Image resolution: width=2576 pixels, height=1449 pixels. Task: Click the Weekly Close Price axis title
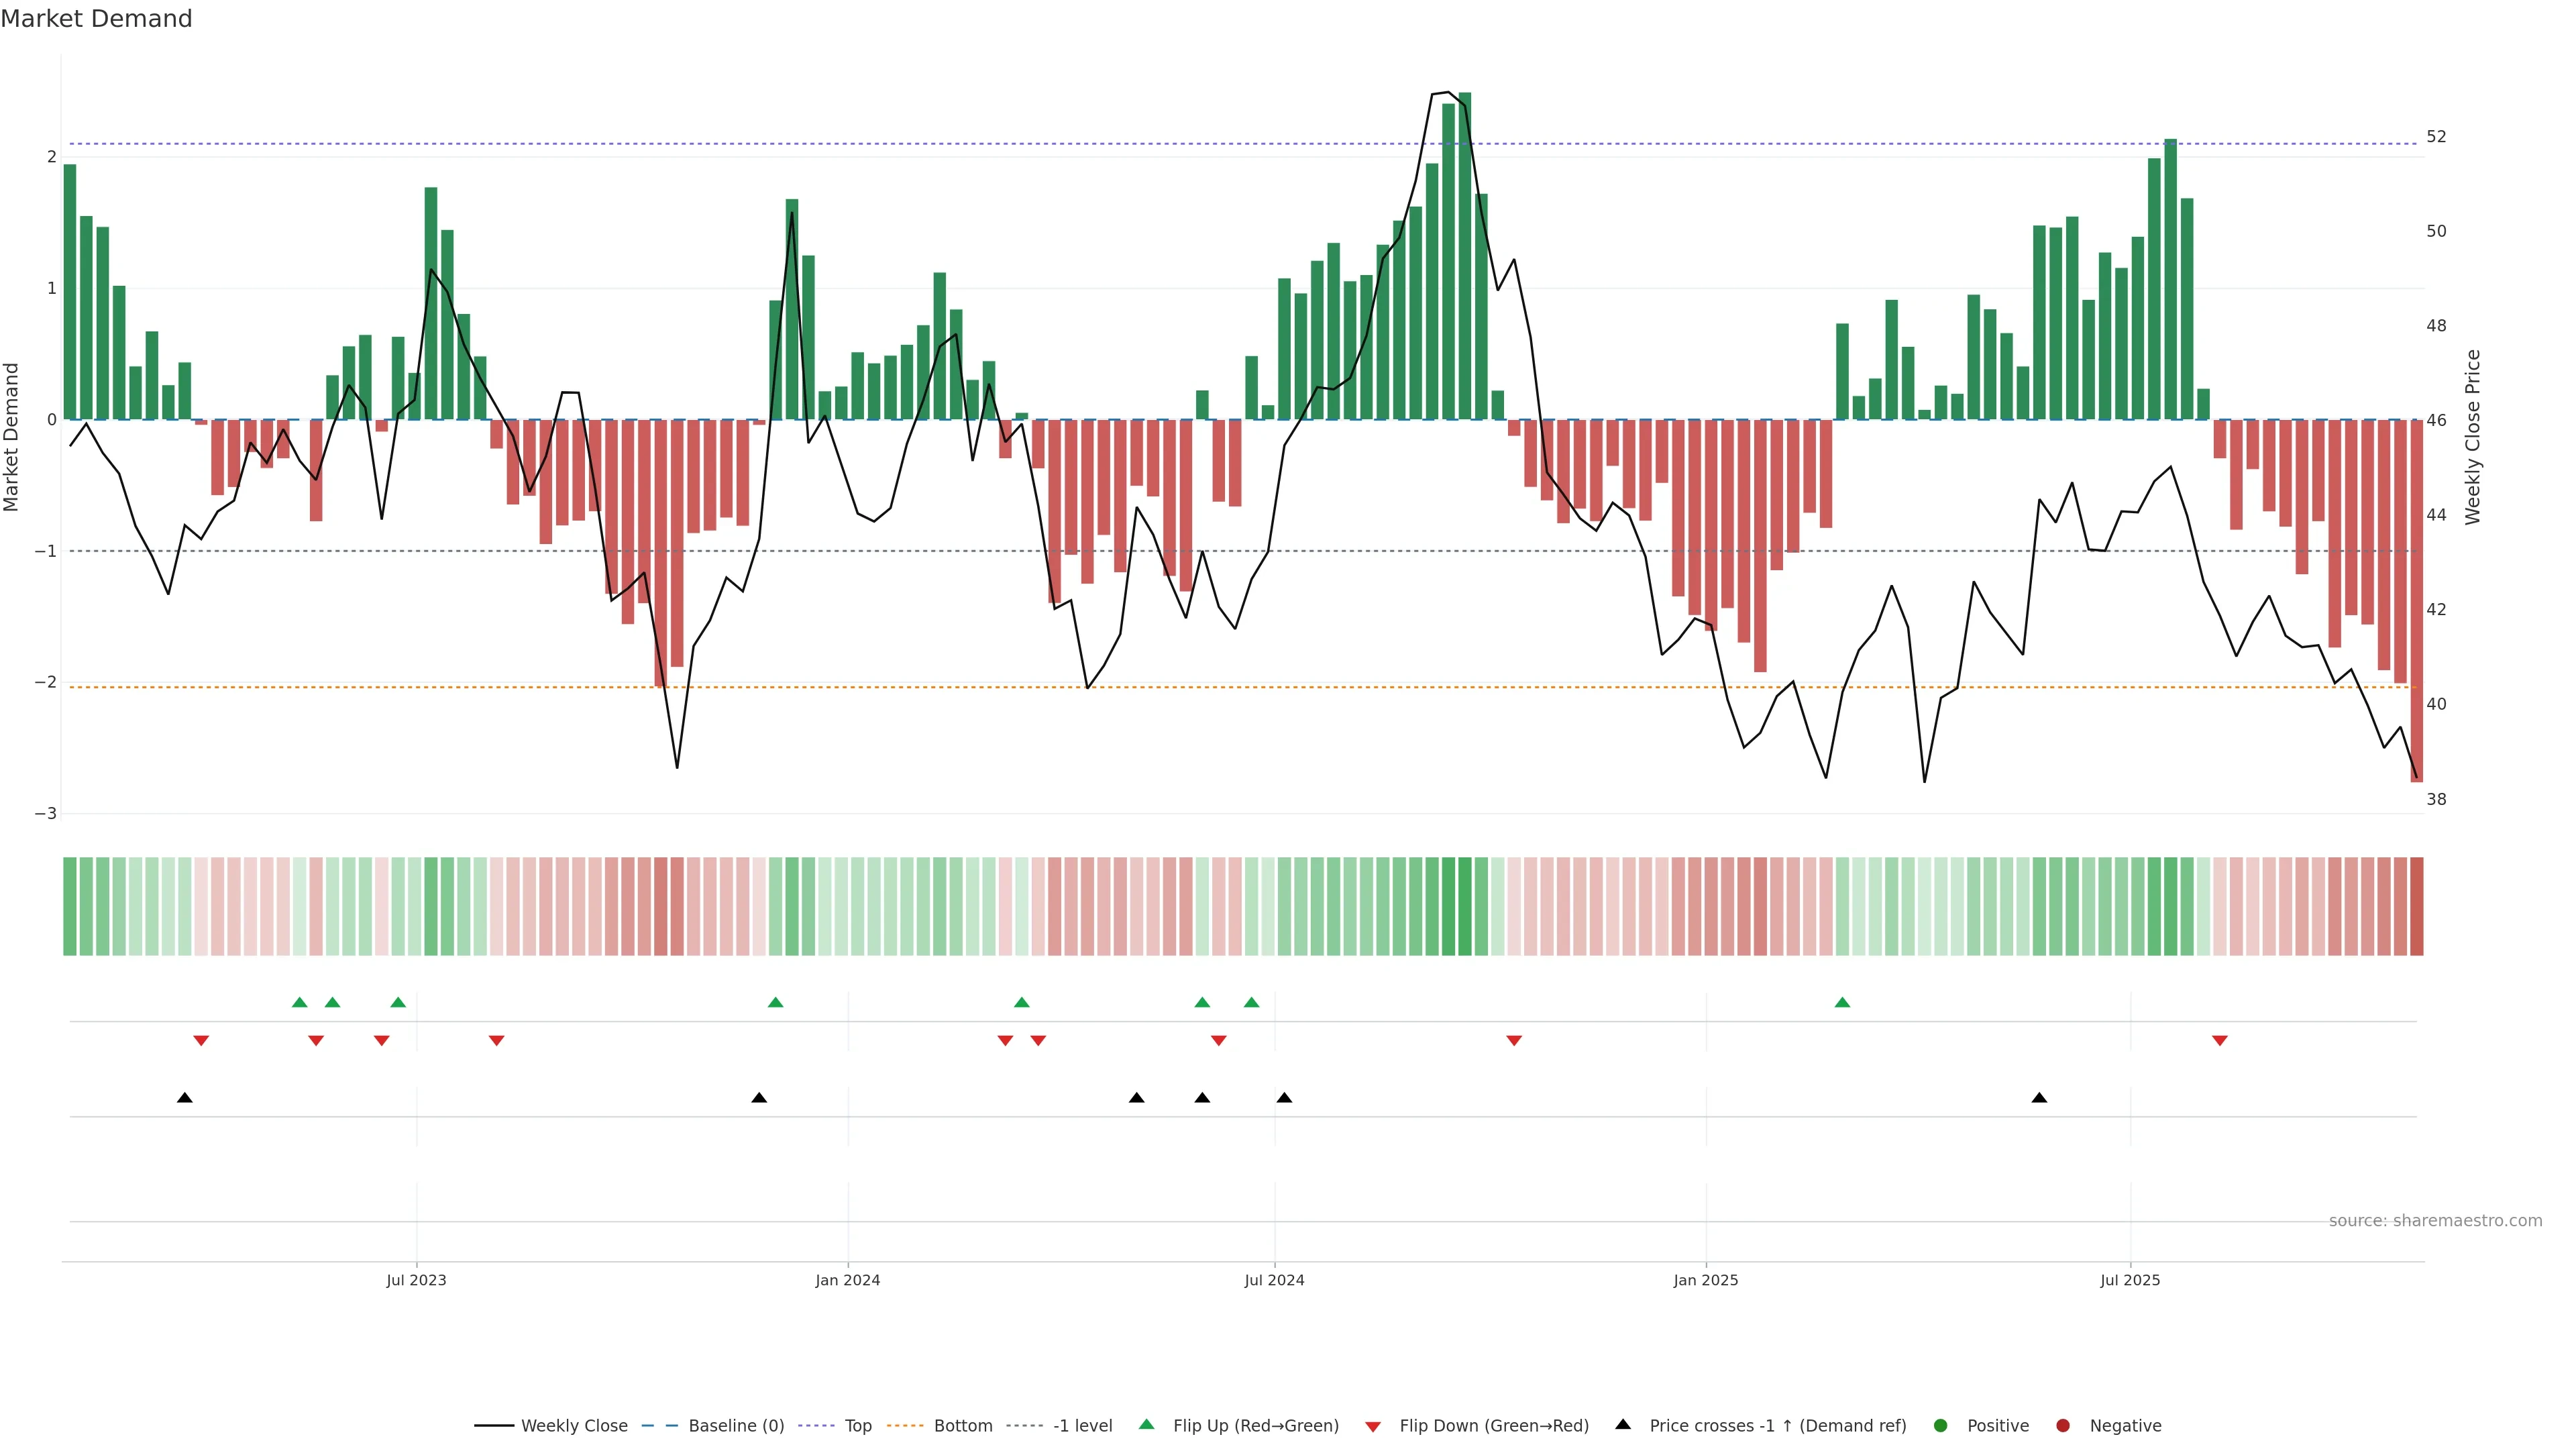coord(2473,437)
